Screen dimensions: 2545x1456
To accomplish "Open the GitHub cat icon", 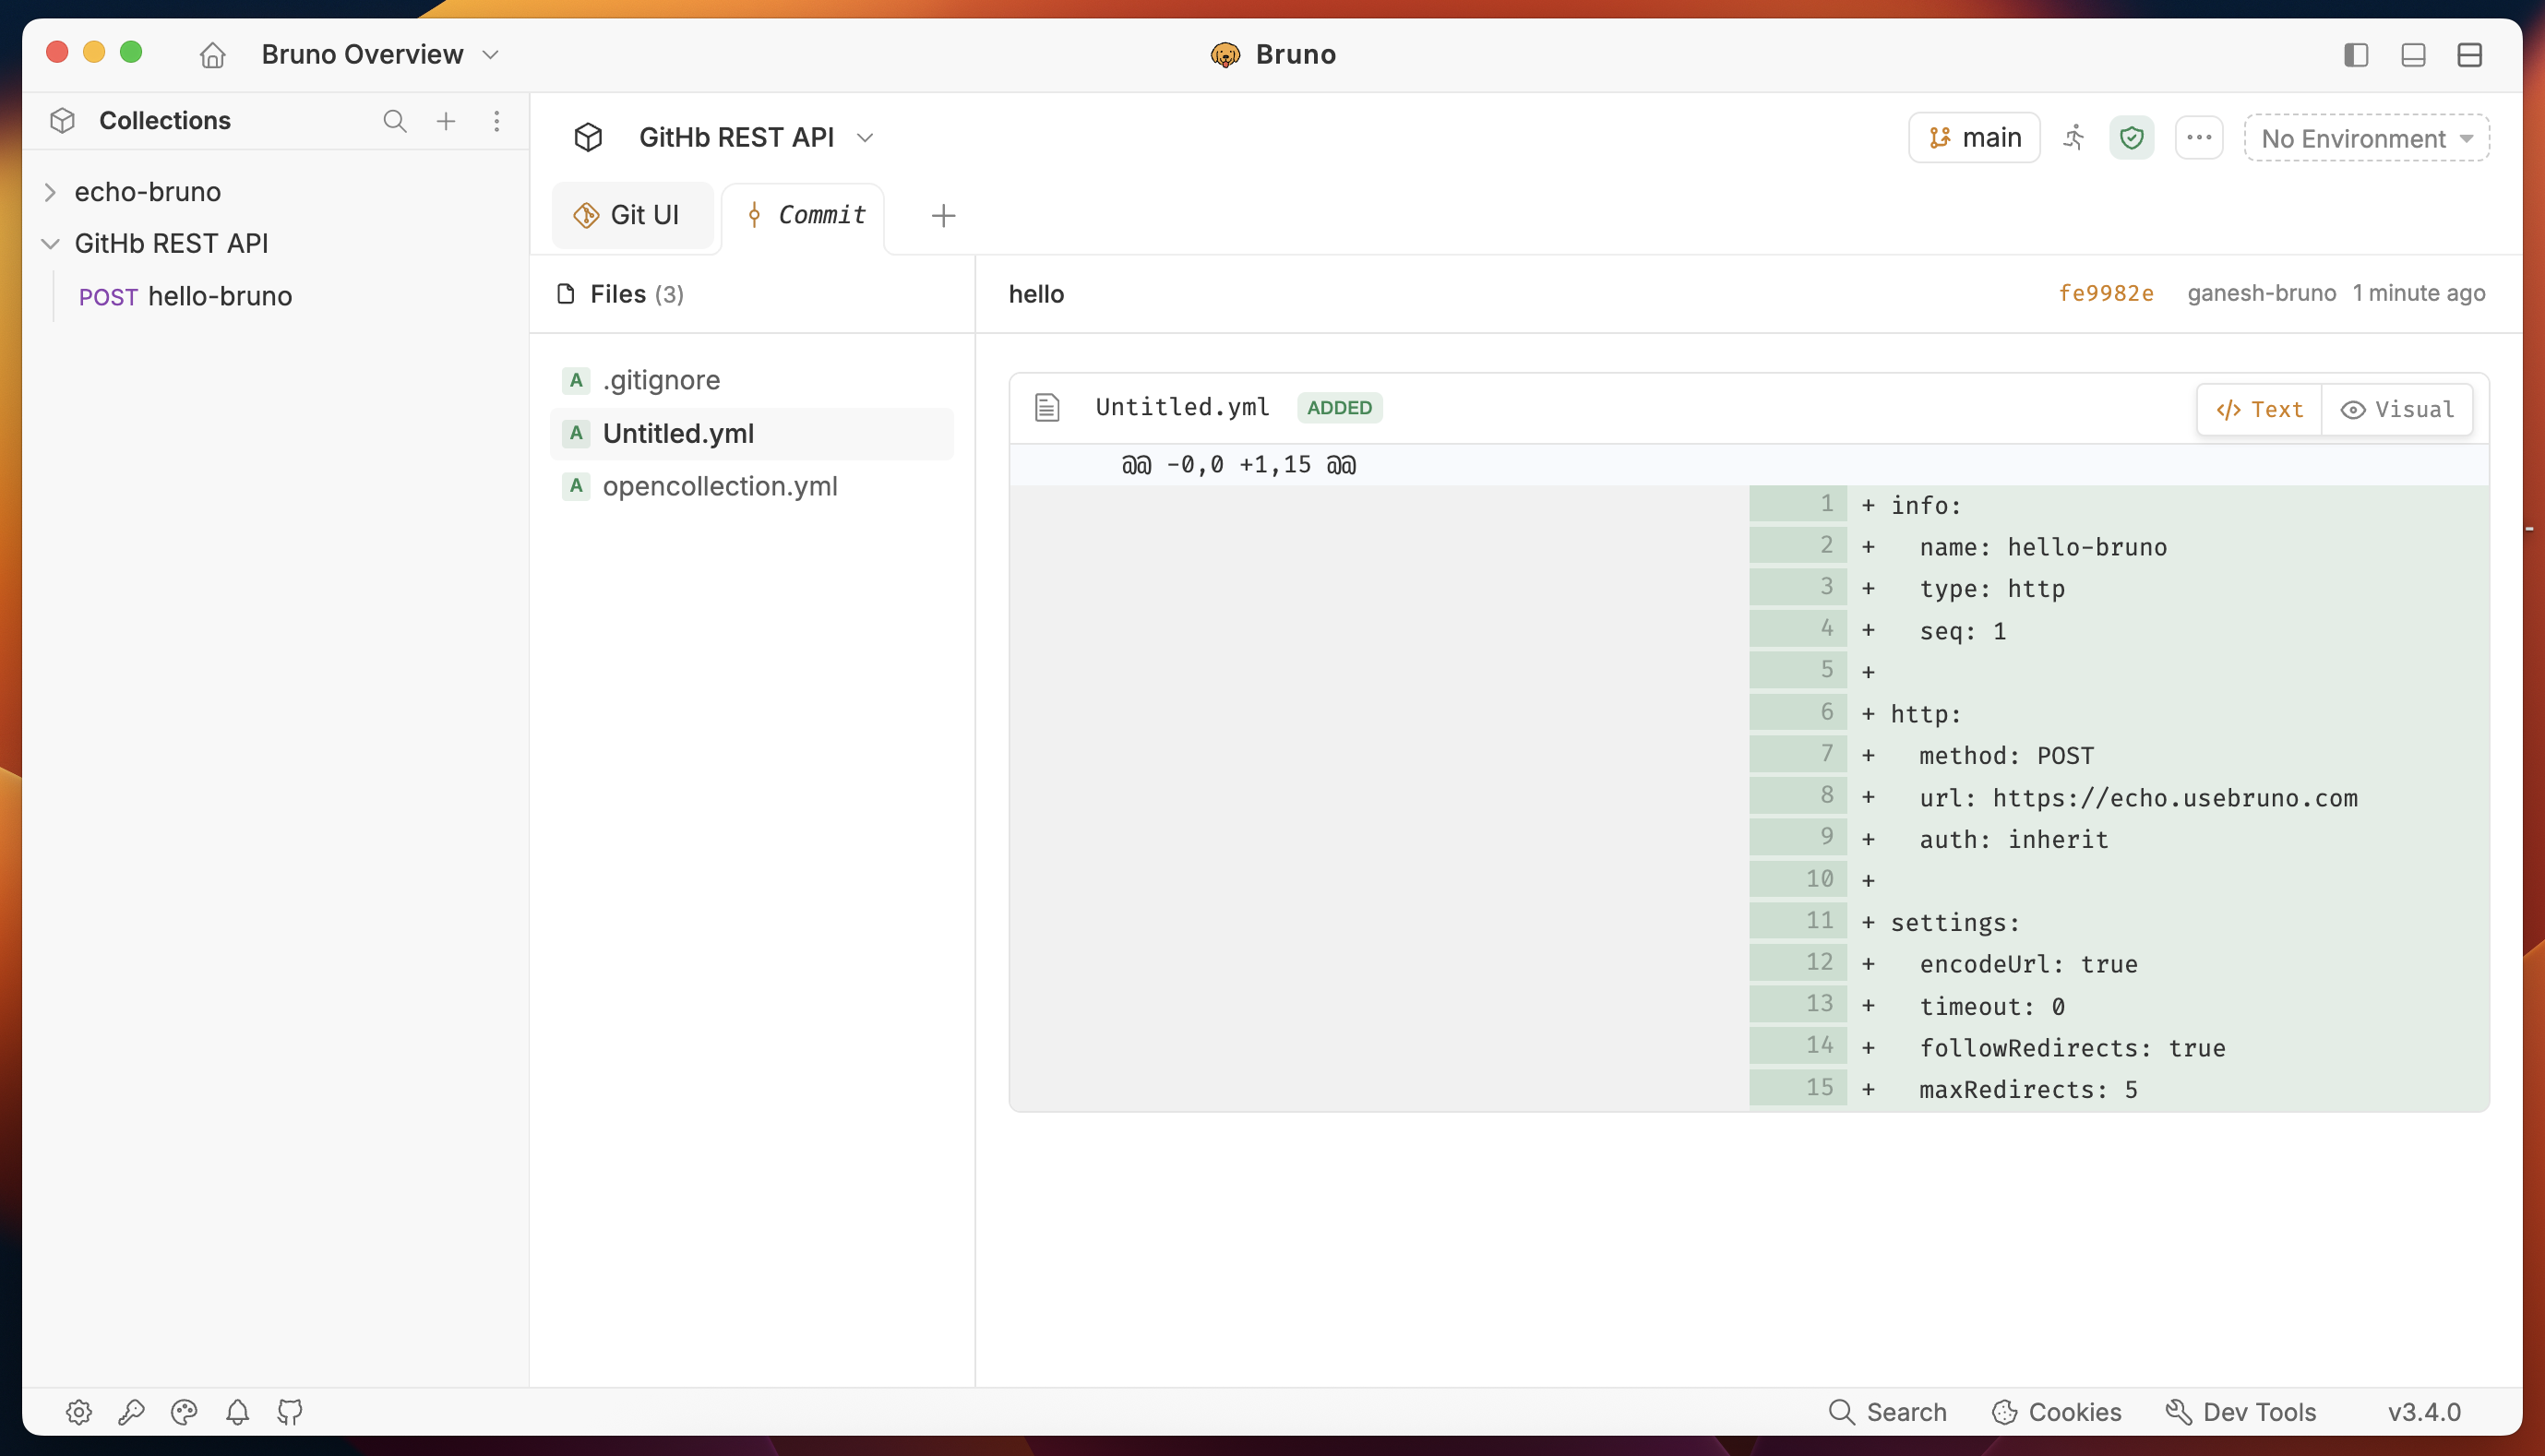I will coord(290,1411).
